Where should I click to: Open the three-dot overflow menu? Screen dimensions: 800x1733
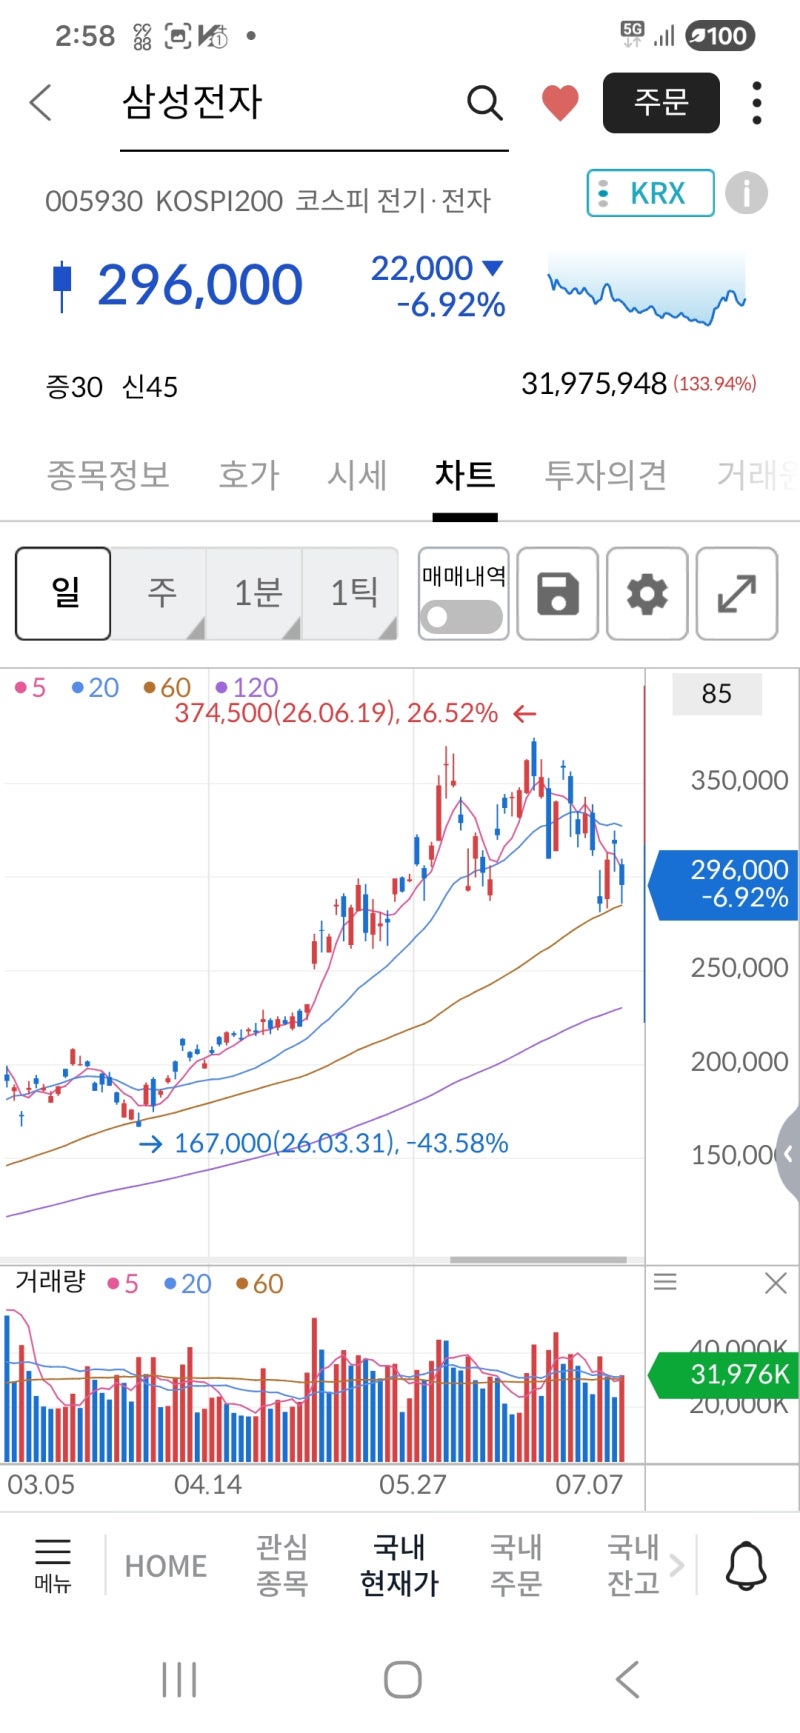pos(757,102)
